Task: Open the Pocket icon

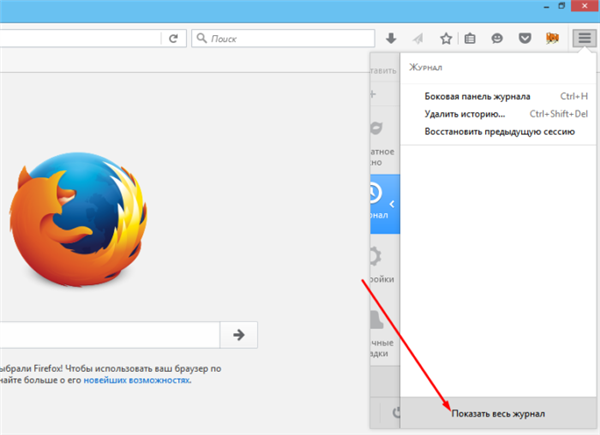Action: 525,38
